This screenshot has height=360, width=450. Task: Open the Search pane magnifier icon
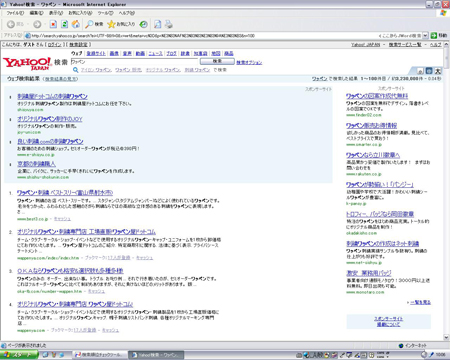tap(89, 24)
